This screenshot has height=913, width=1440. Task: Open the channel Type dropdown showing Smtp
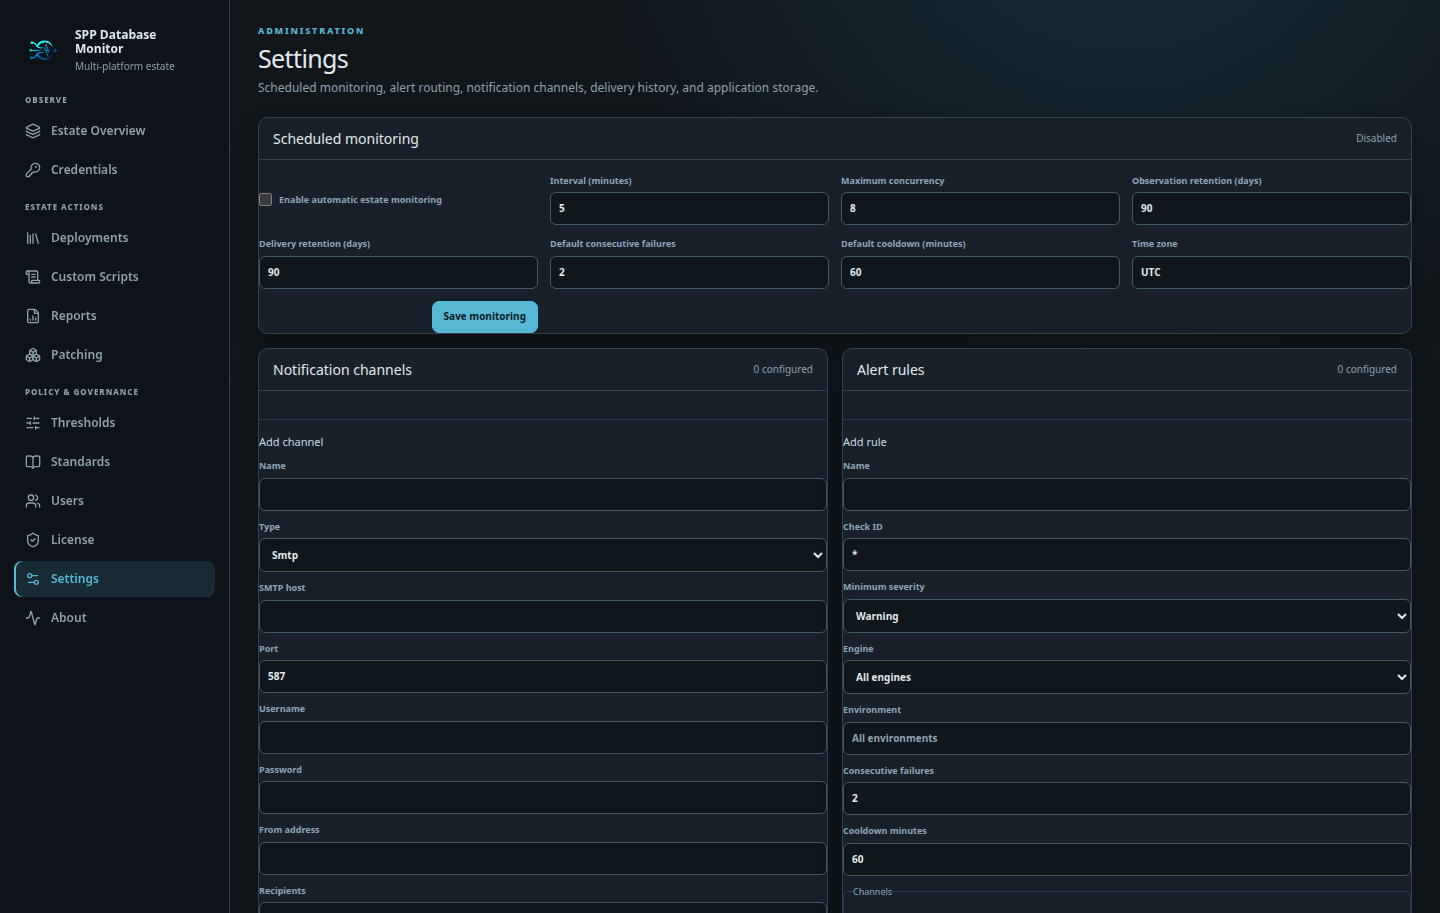coord(543,555)
